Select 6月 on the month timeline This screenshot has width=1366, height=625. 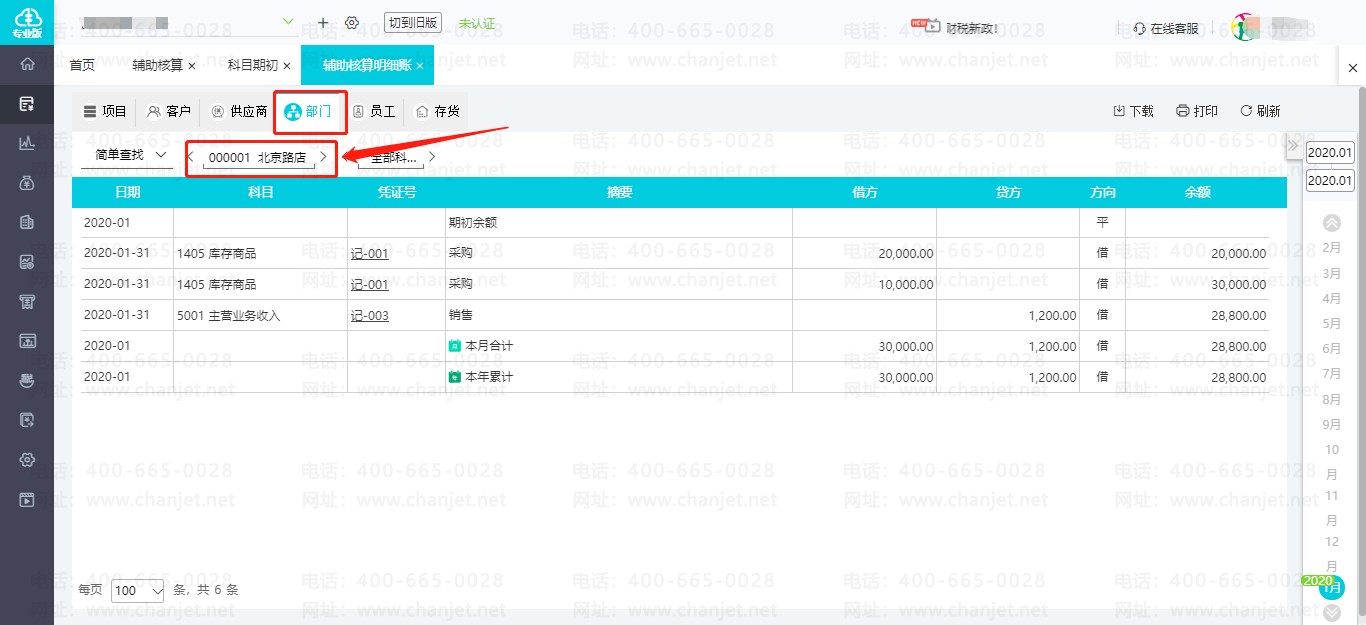(x=1332, y=349)
